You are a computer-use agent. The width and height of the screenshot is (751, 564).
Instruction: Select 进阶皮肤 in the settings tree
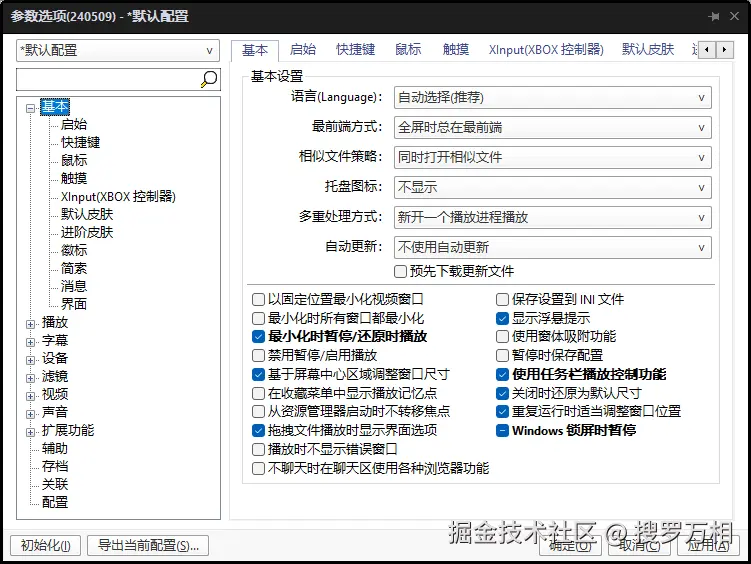(87, 233)
